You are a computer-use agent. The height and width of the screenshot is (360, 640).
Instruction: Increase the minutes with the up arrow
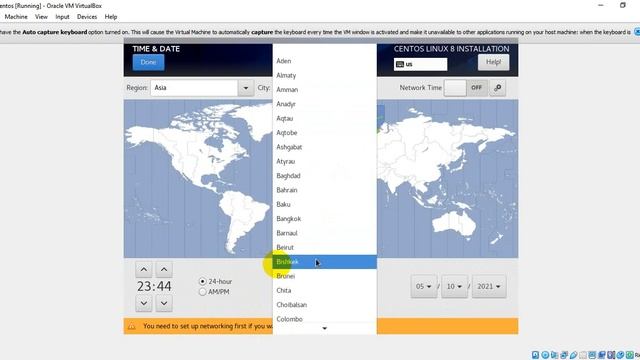pos(164,269)
